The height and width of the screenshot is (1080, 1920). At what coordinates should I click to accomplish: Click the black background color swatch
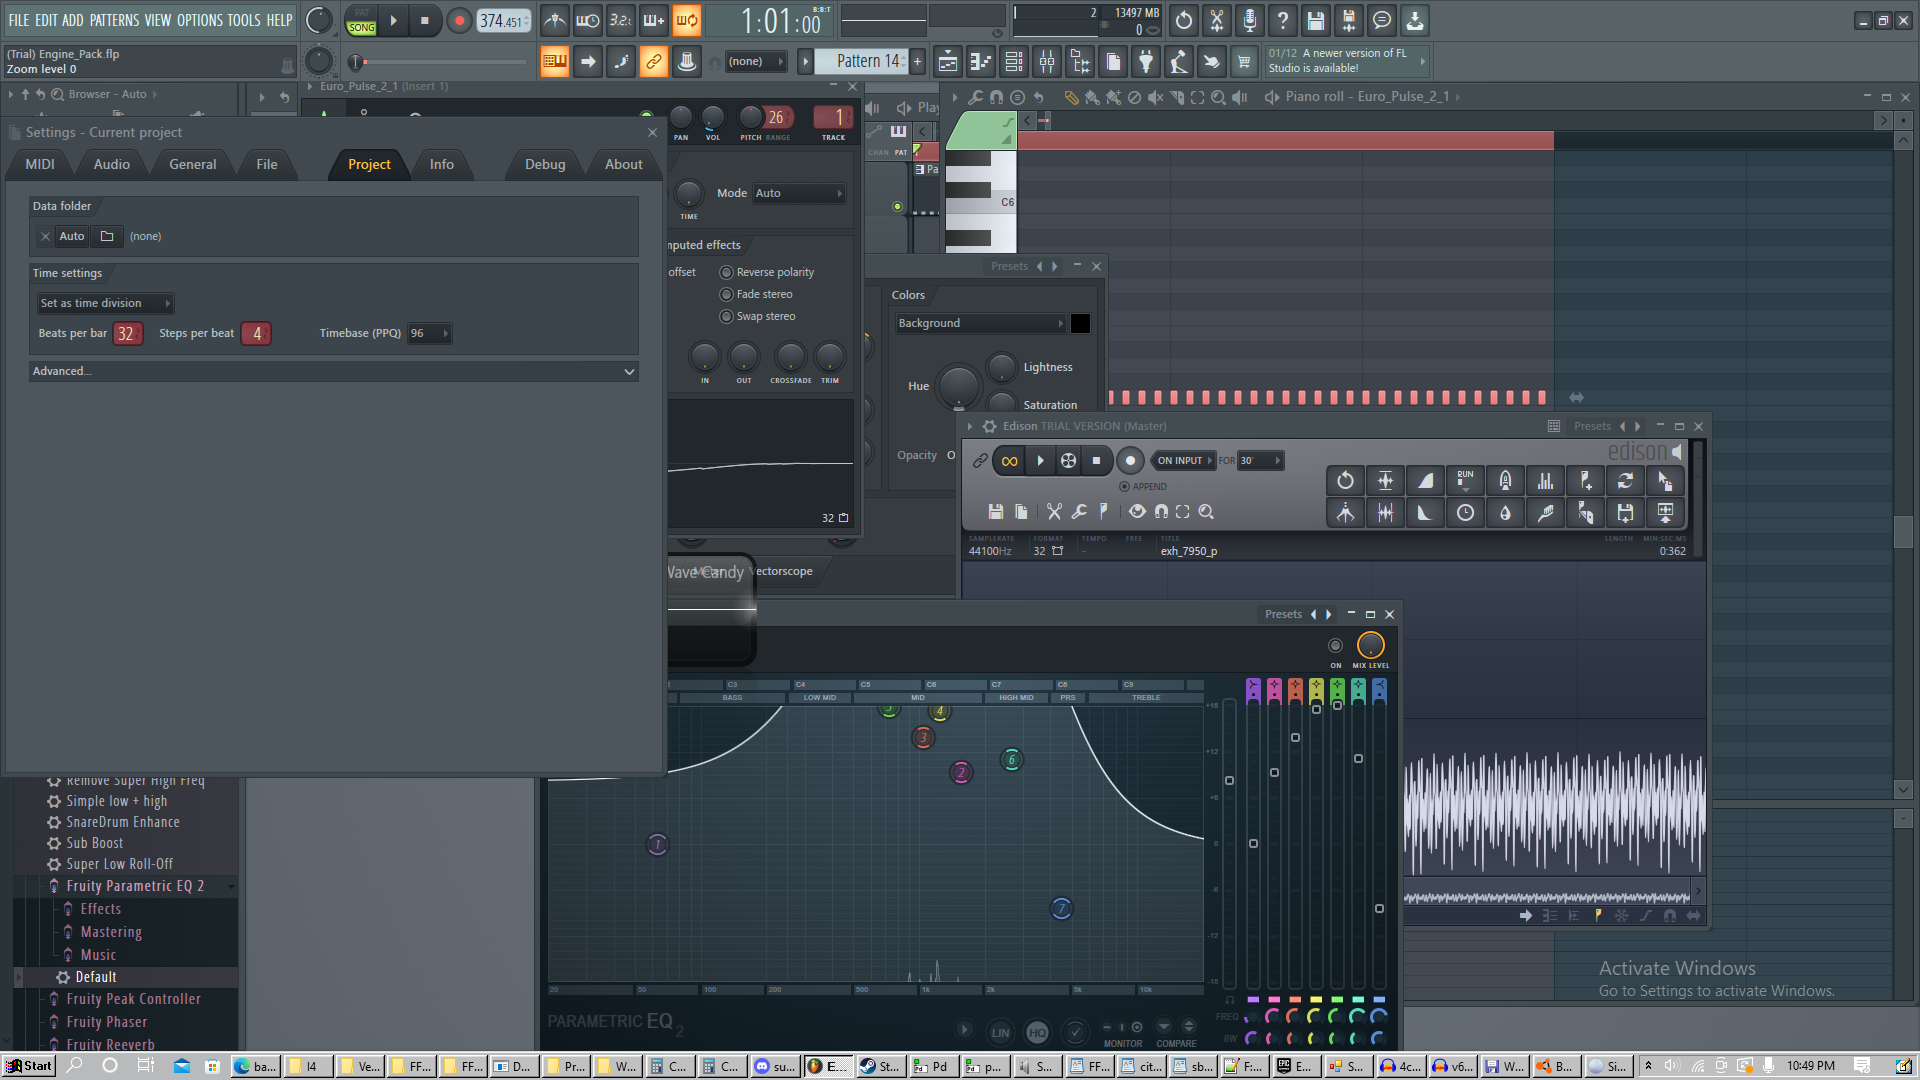(x=1080, y=323)
